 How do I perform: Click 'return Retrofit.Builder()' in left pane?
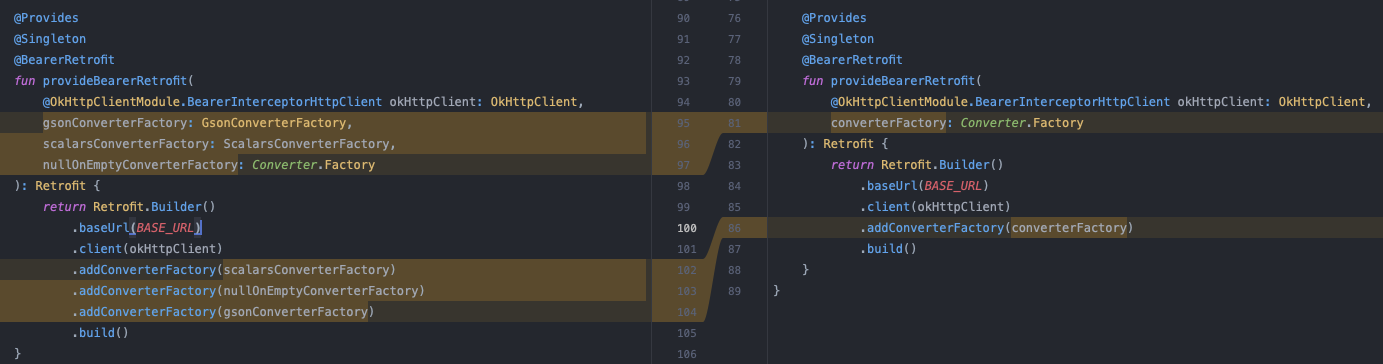[129, 207]
